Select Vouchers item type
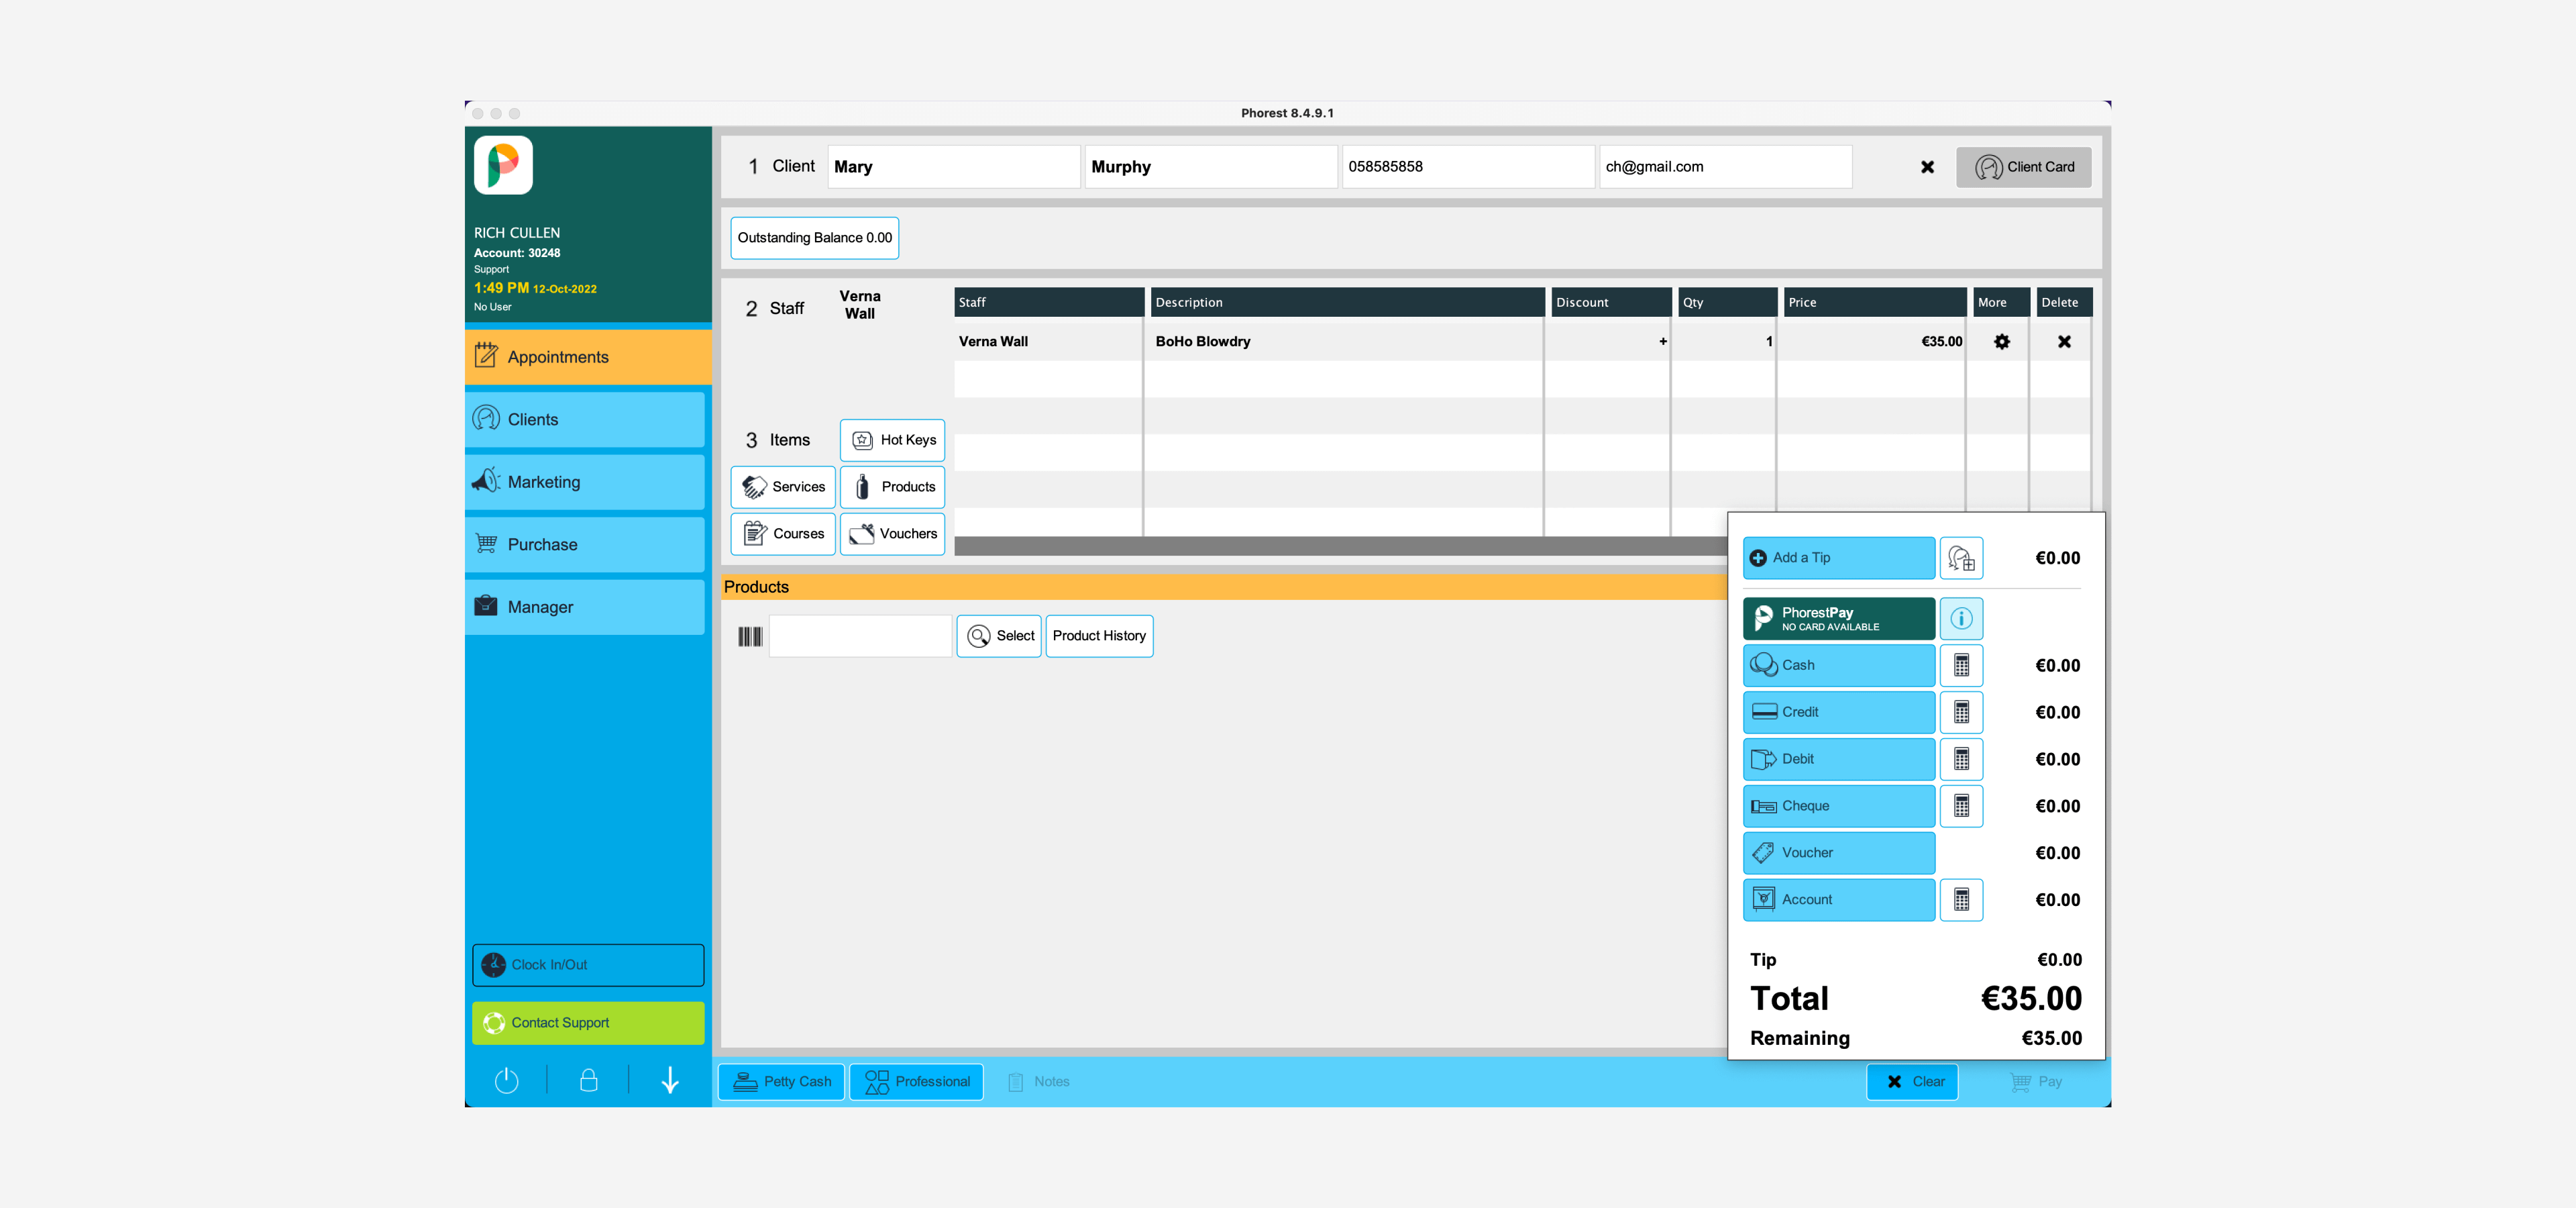The height and width of the screenshot is (1208, 2576). (892, 534)
